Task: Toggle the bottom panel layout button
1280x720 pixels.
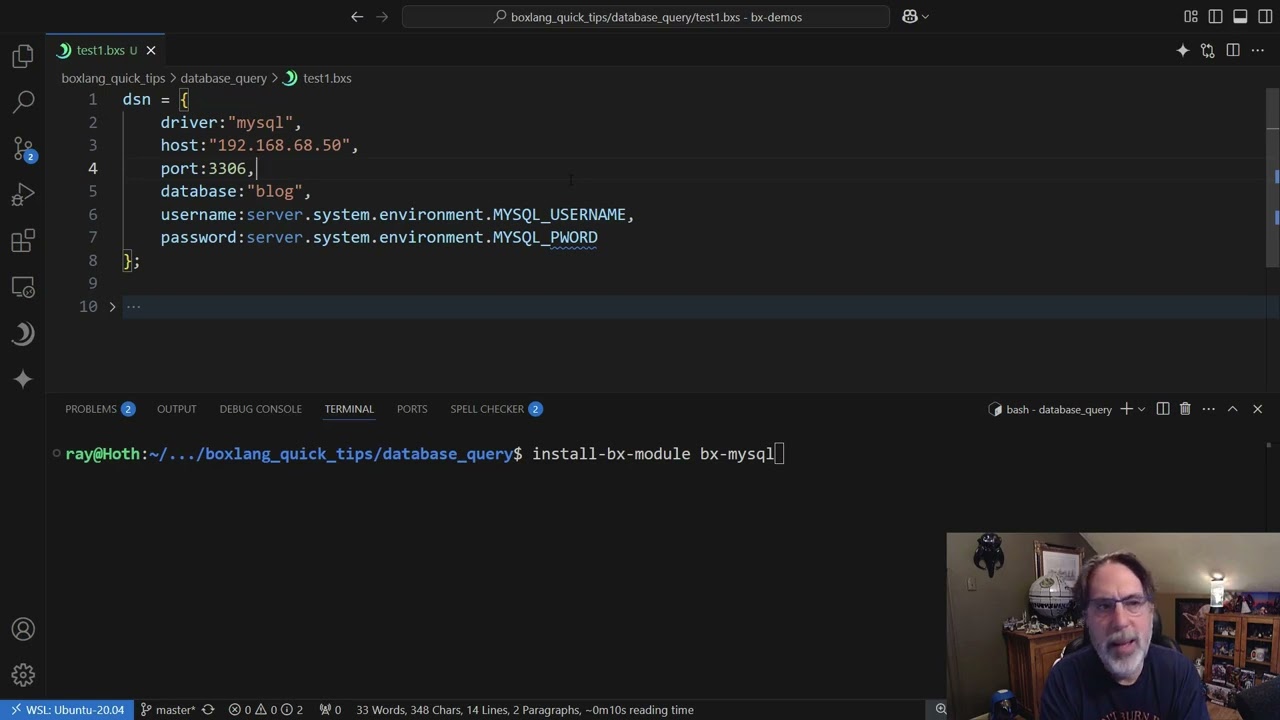Action: tap(1240, 17)
